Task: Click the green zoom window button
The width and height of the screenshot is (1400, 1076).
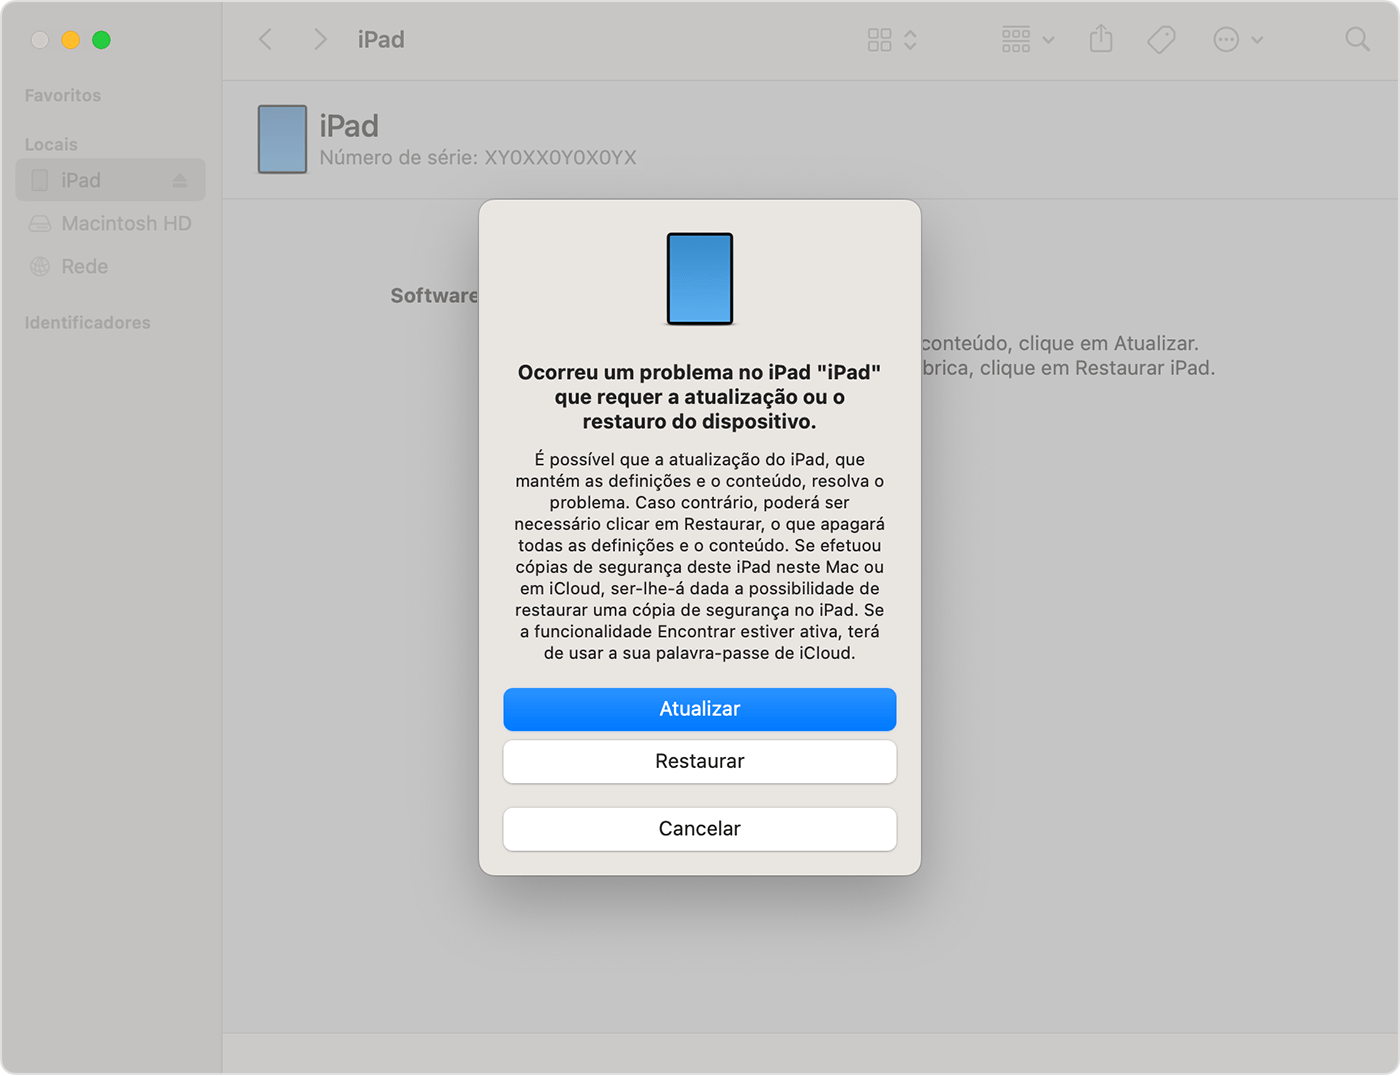Action: (x=101, y=40)
